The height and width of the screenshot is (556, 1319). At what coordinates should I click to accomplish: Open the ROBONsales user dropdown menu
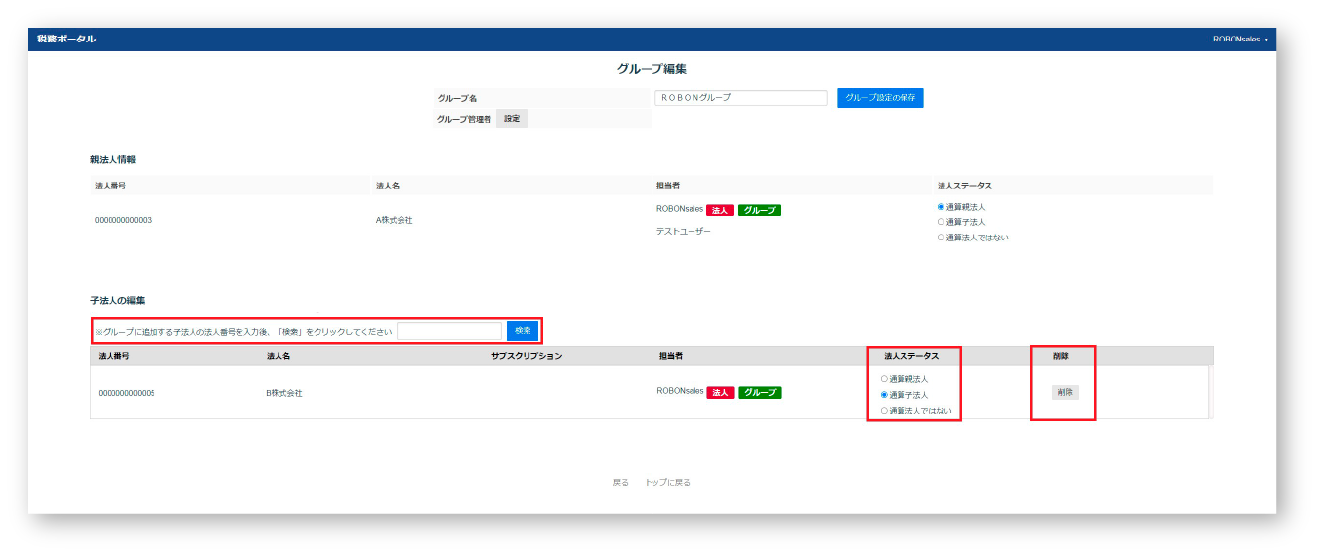[1240, 40]
